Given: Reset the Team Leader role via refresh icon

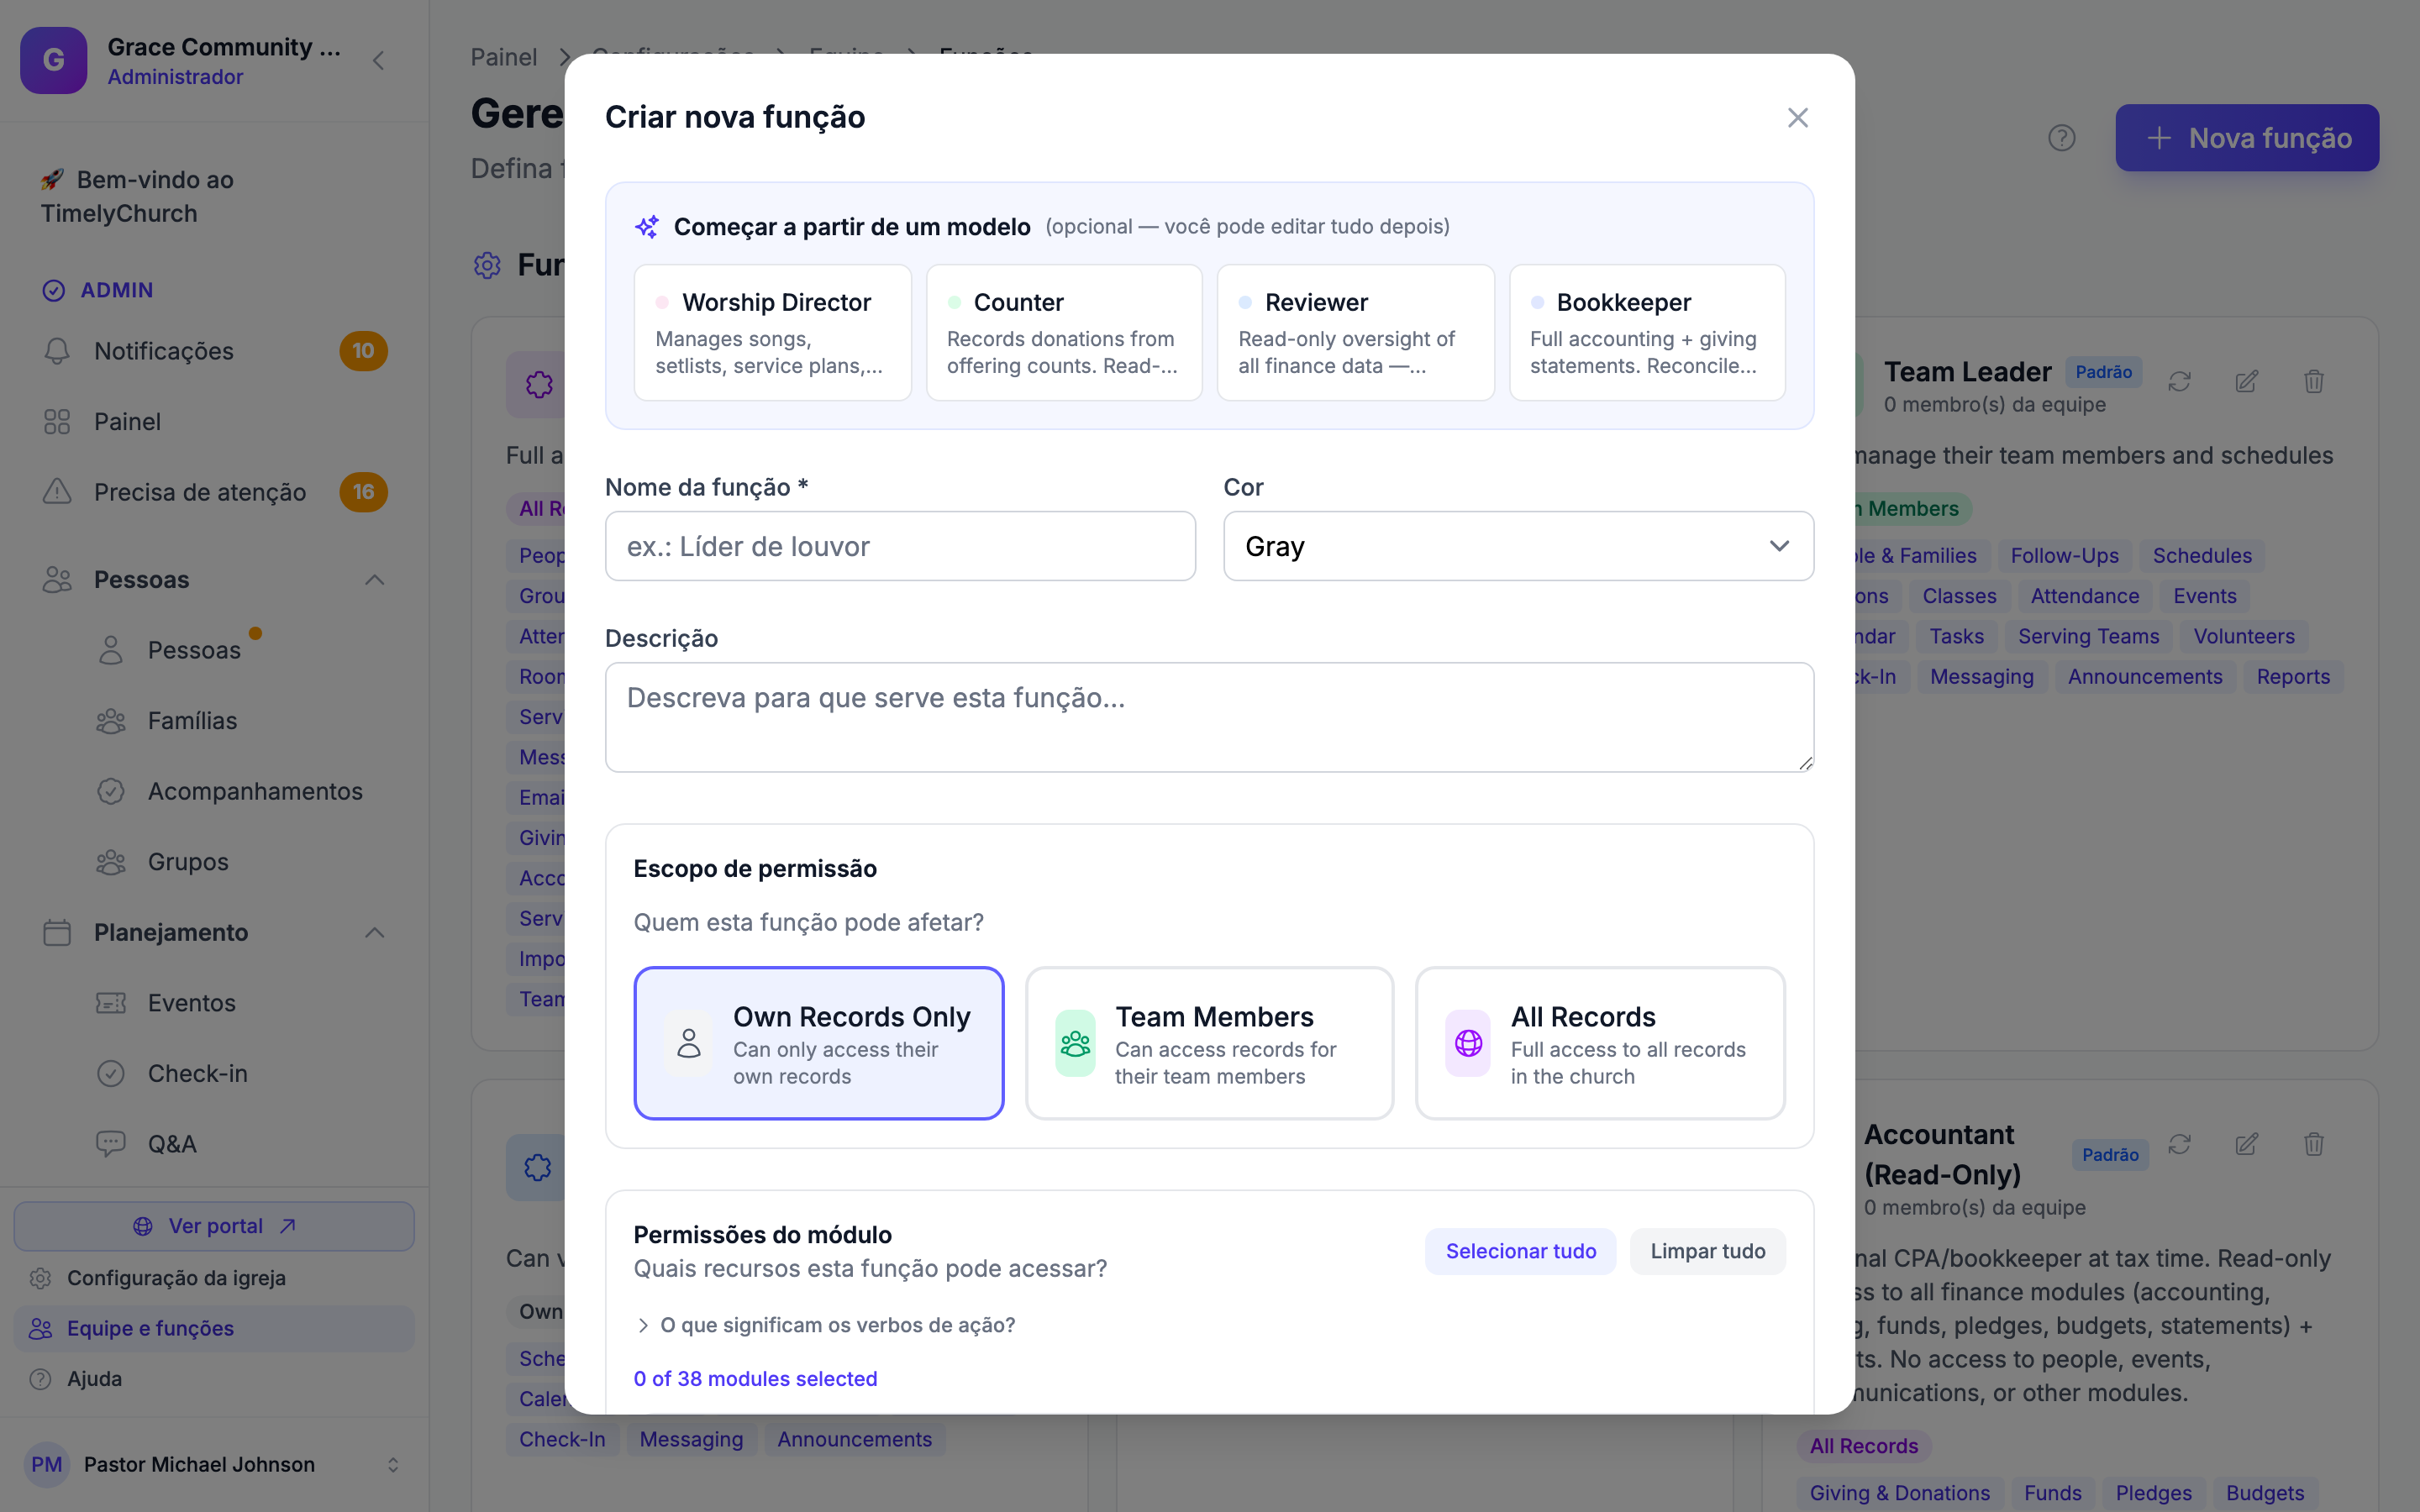Looking at the screenshot, I should click(2179, 381).
